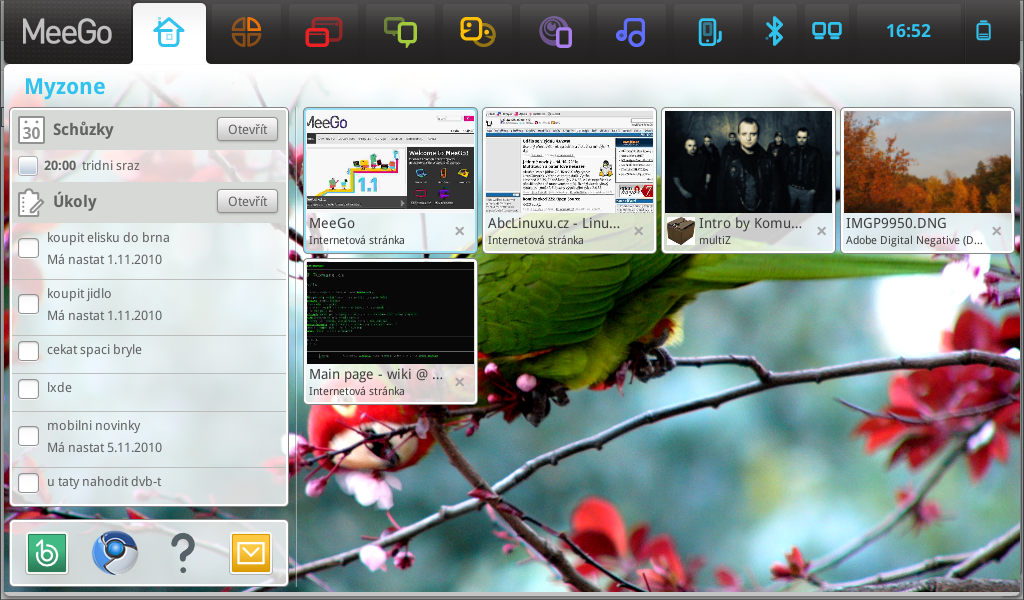Remove the AbcLinuxu.cz item with its X

click(x=639, y=231)
